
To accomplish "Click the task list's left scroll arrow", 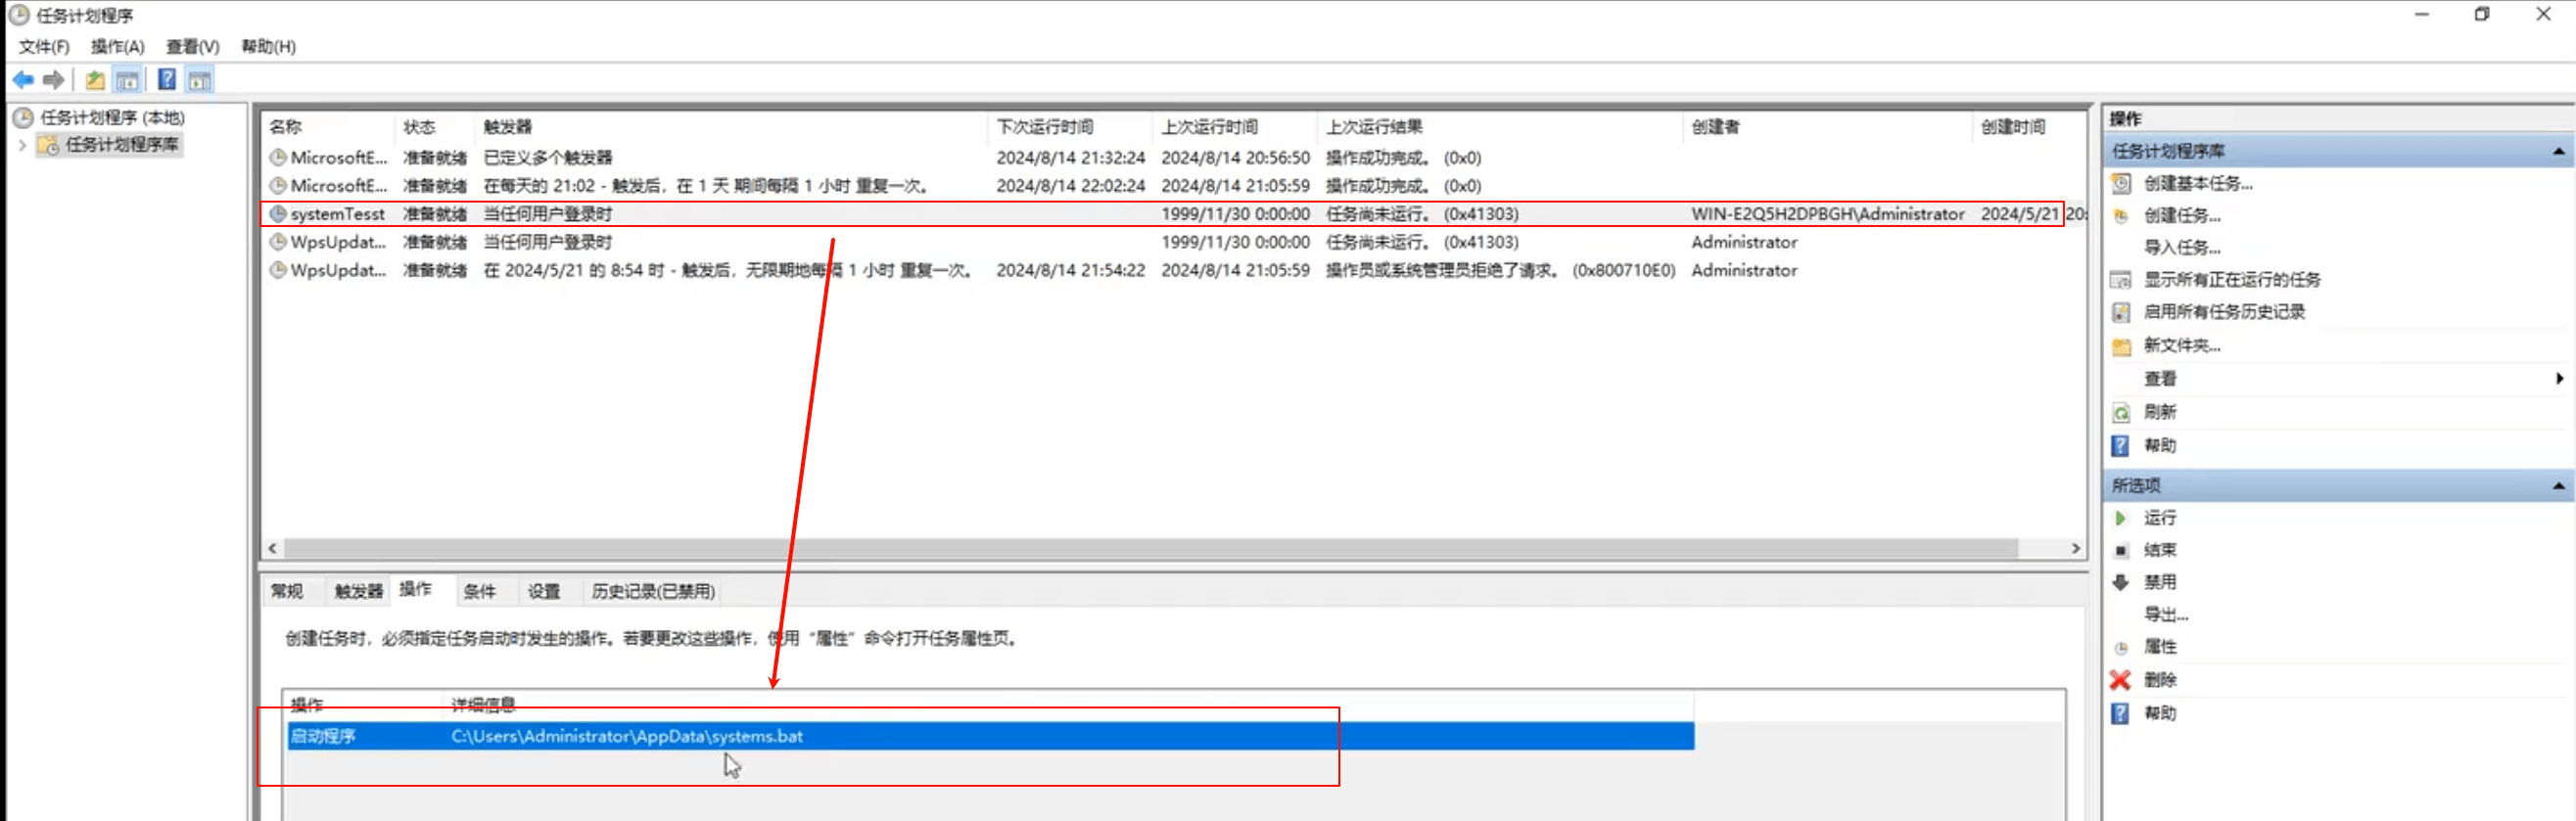I will pyautogui.click(x=273, y=548).
